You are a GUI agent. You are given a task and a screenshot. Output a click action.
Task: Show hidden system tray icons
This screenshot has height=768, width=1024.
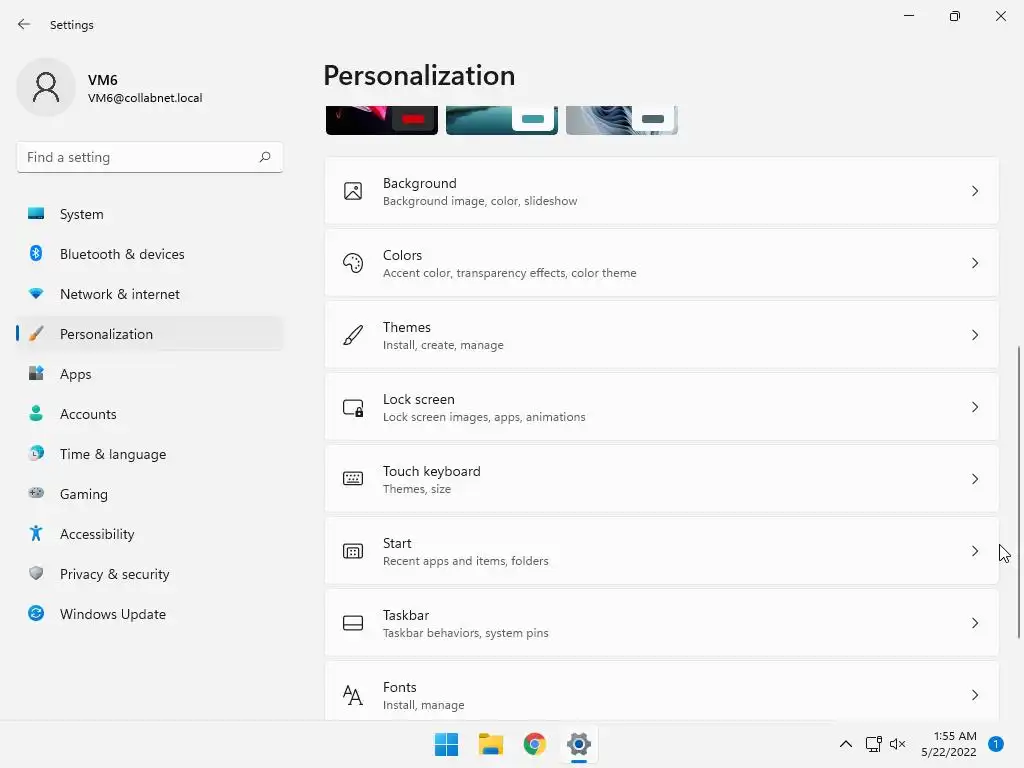[x=846, y=744]
